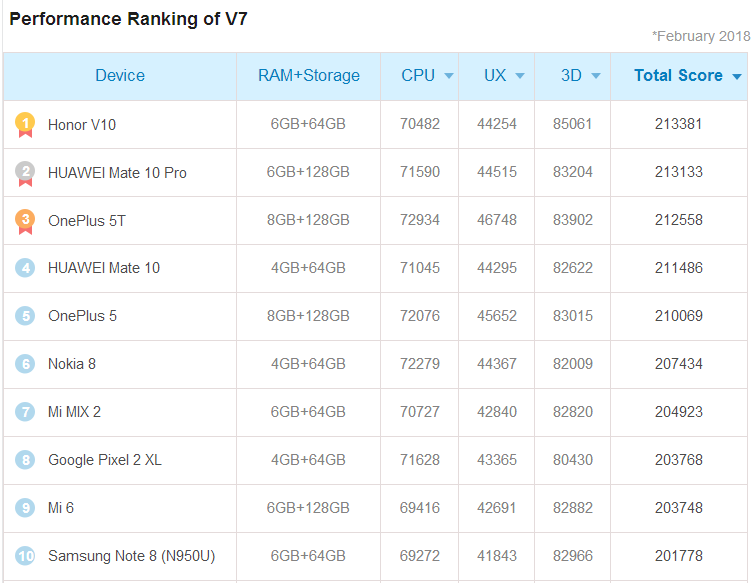
Task: Click the UX column header label
Action: (x=495, y=75)
